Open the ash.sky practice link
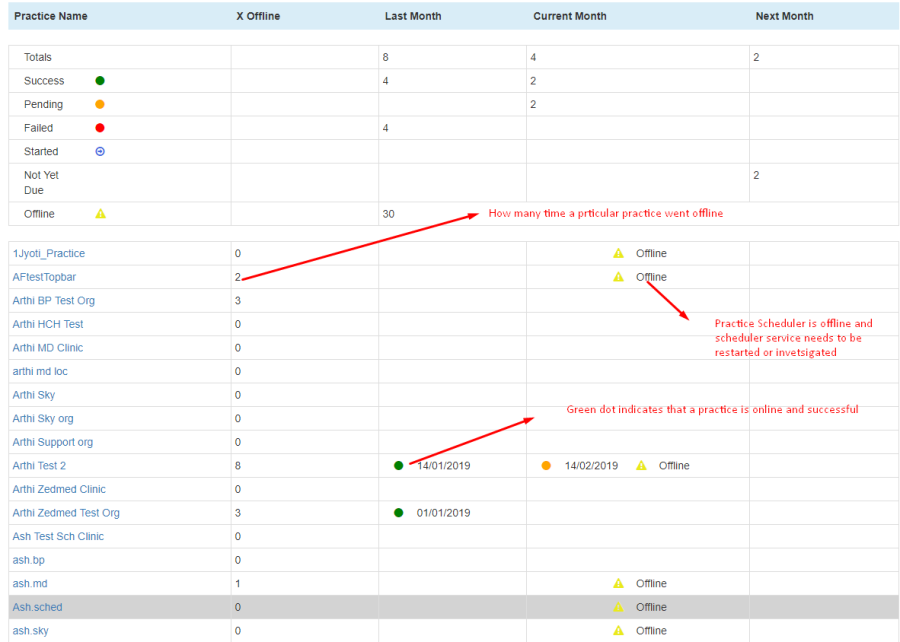The height and width of the screenshot is (642, 900). (30, 631)
